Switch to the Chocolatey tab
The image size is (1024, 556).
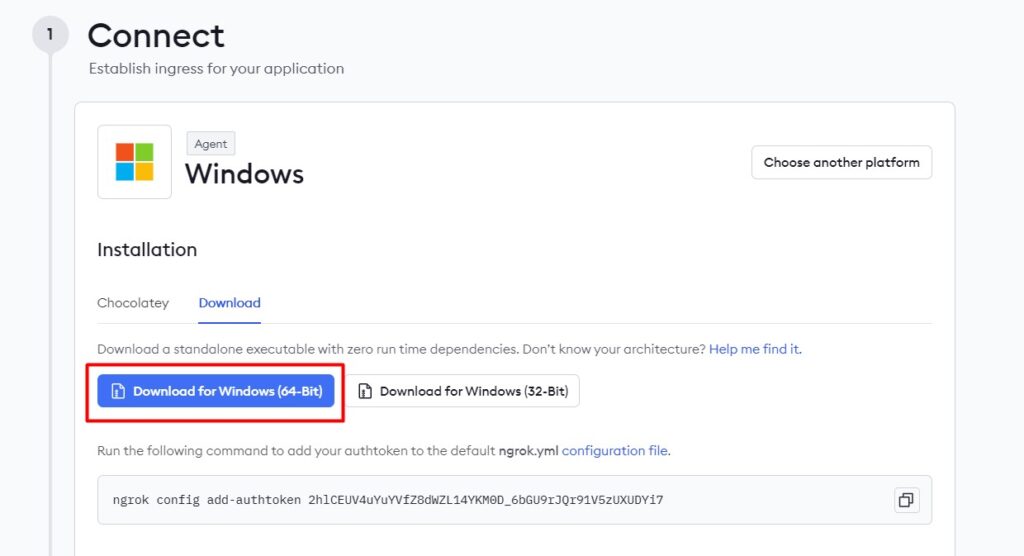(133, 303)
